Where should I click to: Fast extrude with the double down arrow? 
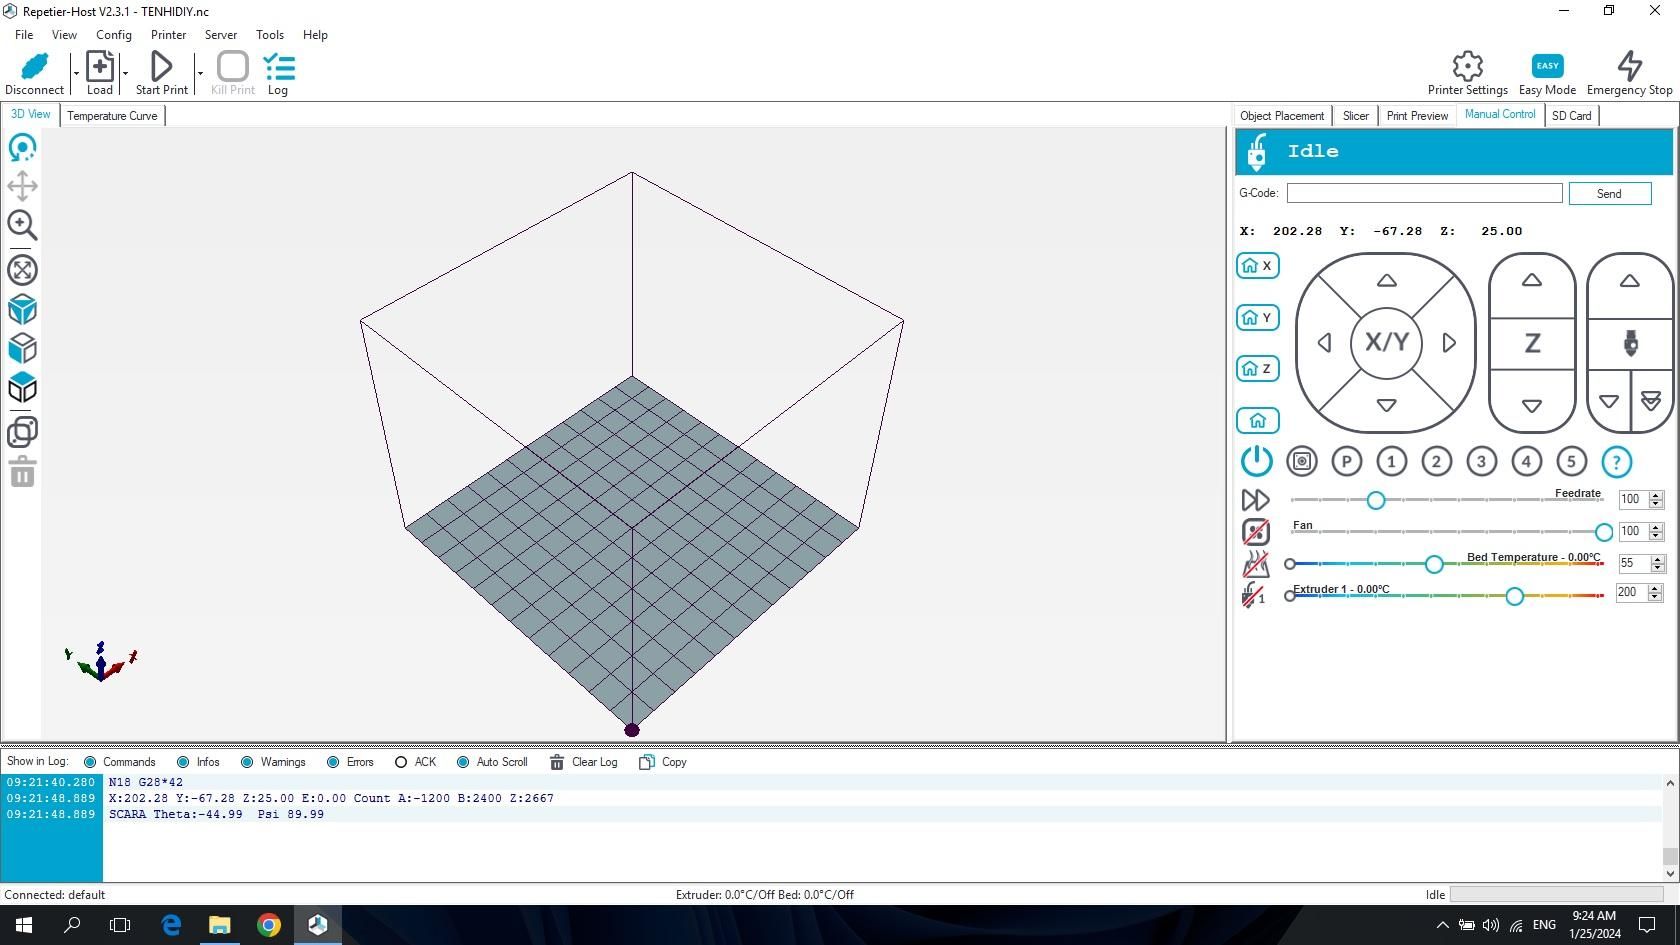(x=1651, y=402)
